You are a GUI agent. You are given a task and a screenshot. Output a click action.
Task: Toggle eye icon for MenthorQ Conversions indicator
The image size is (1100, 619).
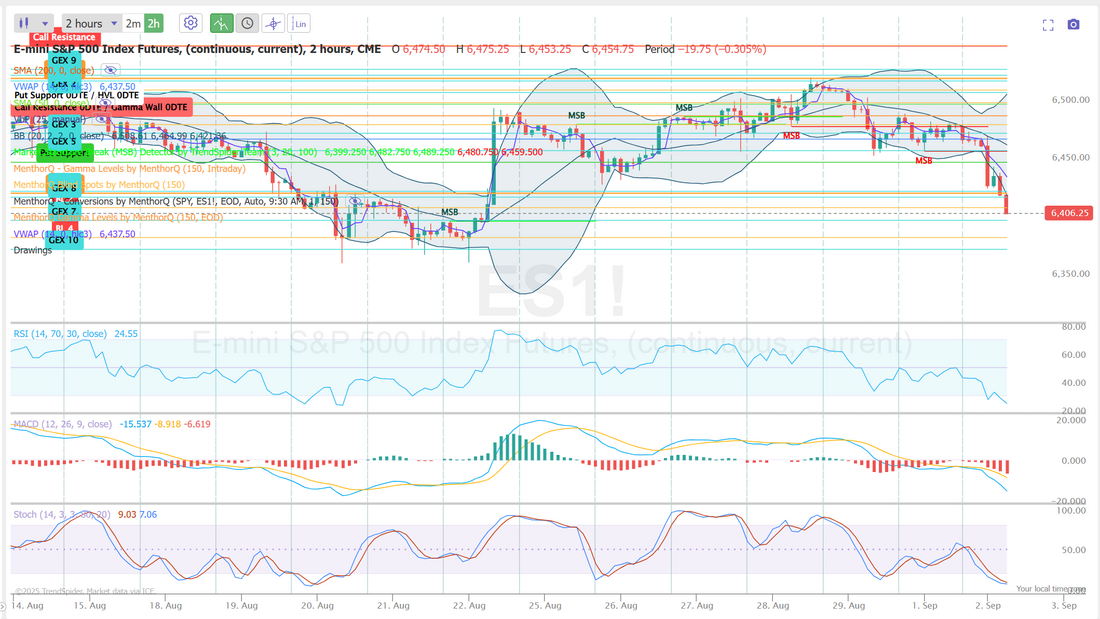click(354, 201)
